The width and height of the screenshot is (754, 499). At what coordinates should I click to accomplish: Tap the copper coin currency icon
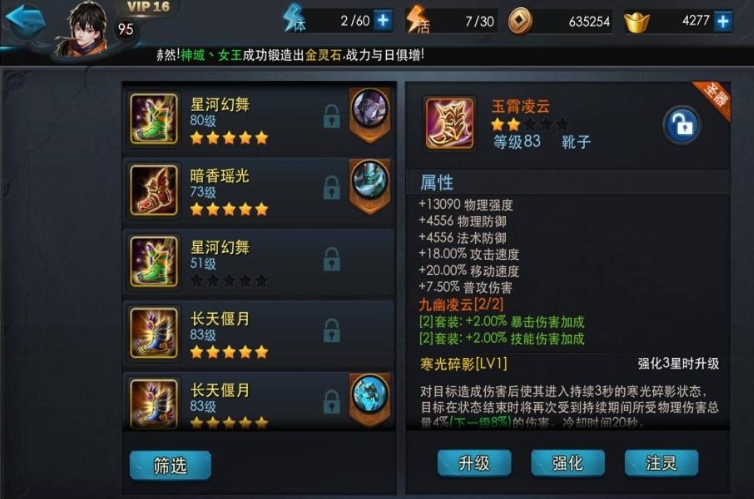[x=520, y=21]
